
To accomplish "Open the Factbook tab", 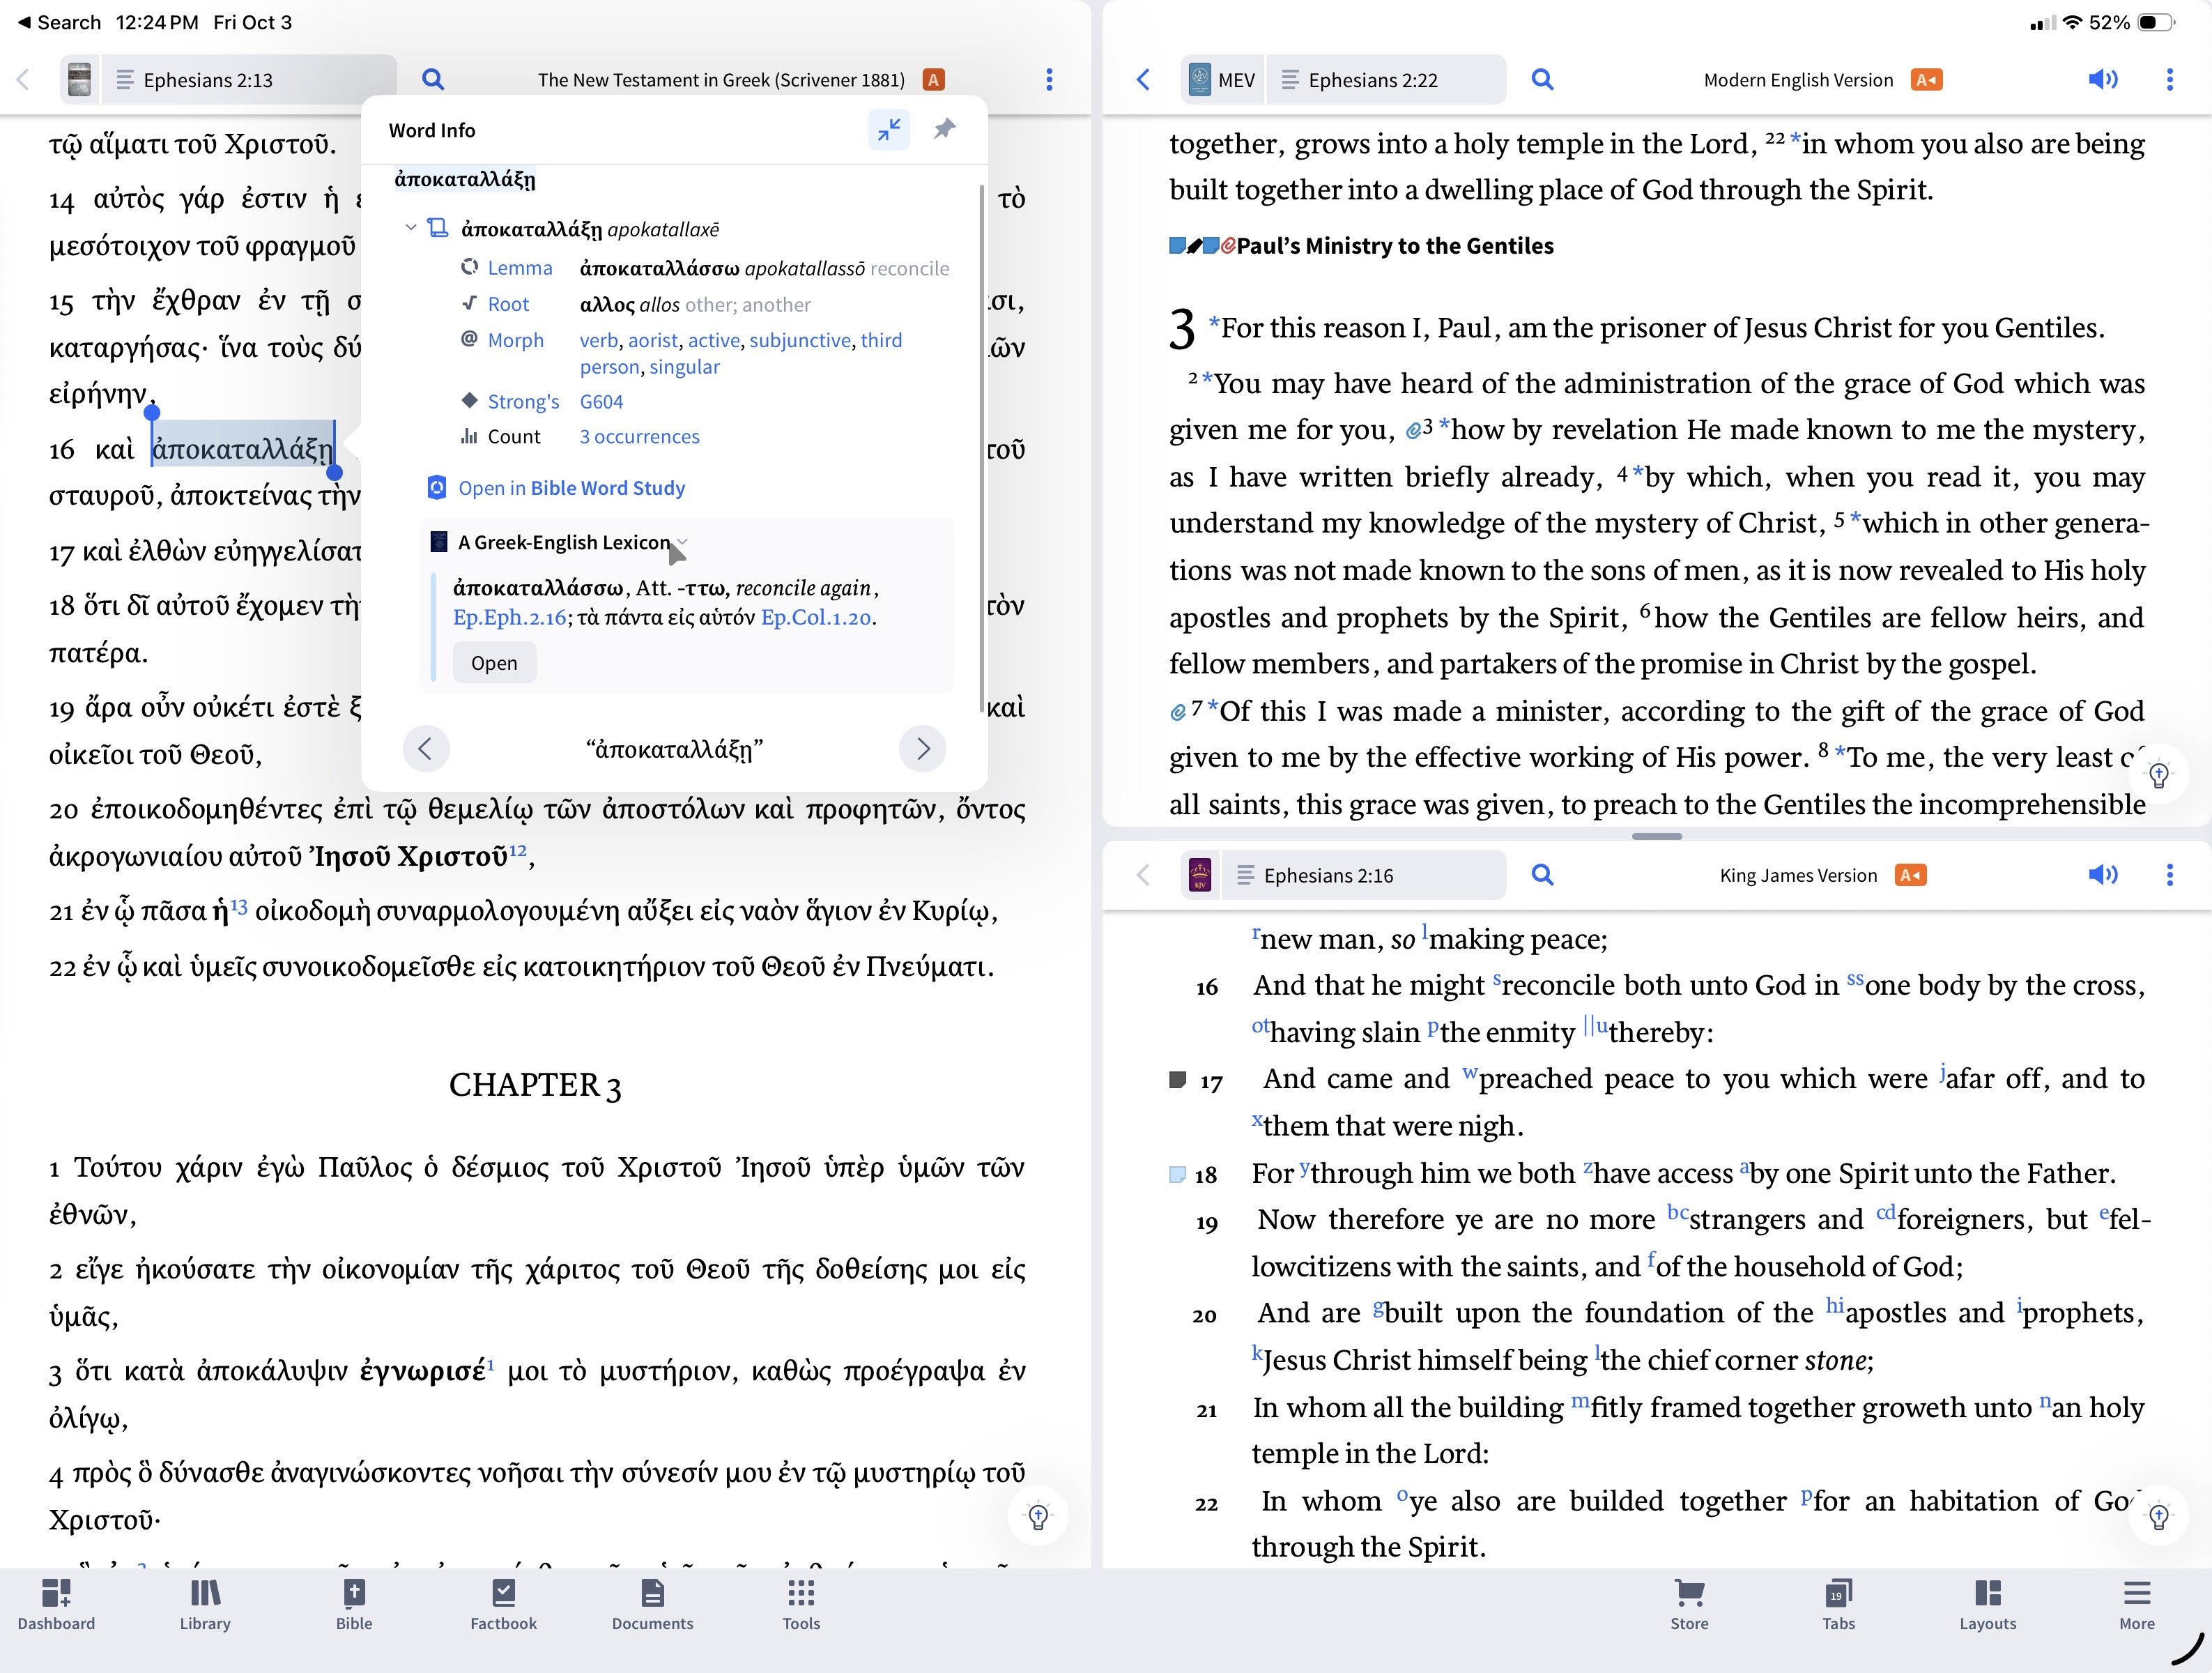I will coord(503,1603).
